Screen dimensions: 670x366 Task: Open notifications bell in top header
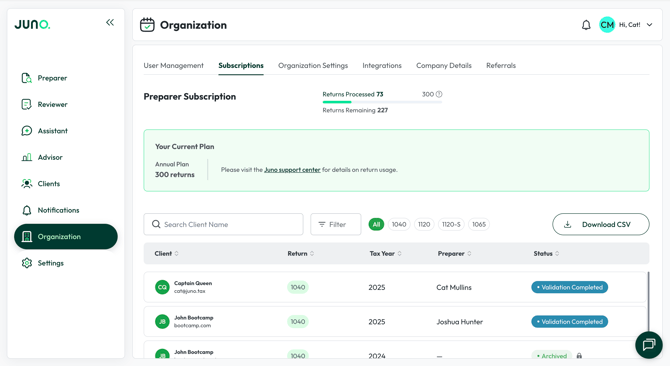[586, 25]
